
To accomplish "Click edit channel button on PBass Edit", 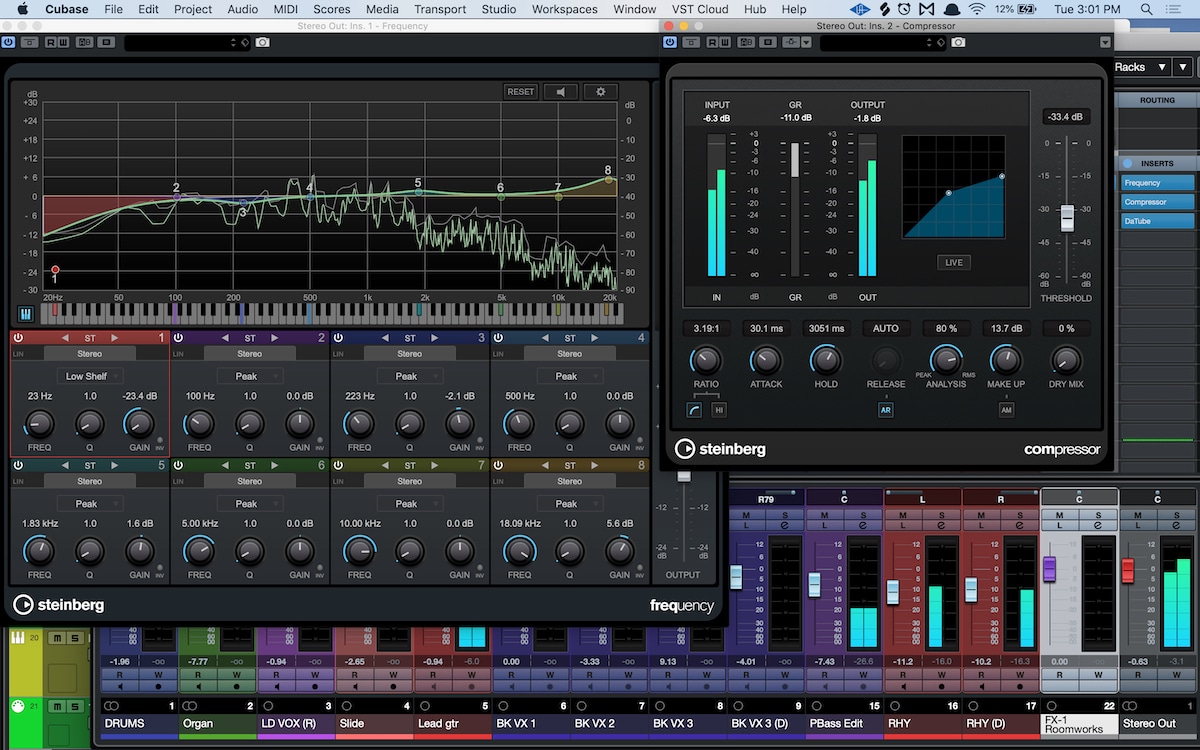I will click(864, 525).
